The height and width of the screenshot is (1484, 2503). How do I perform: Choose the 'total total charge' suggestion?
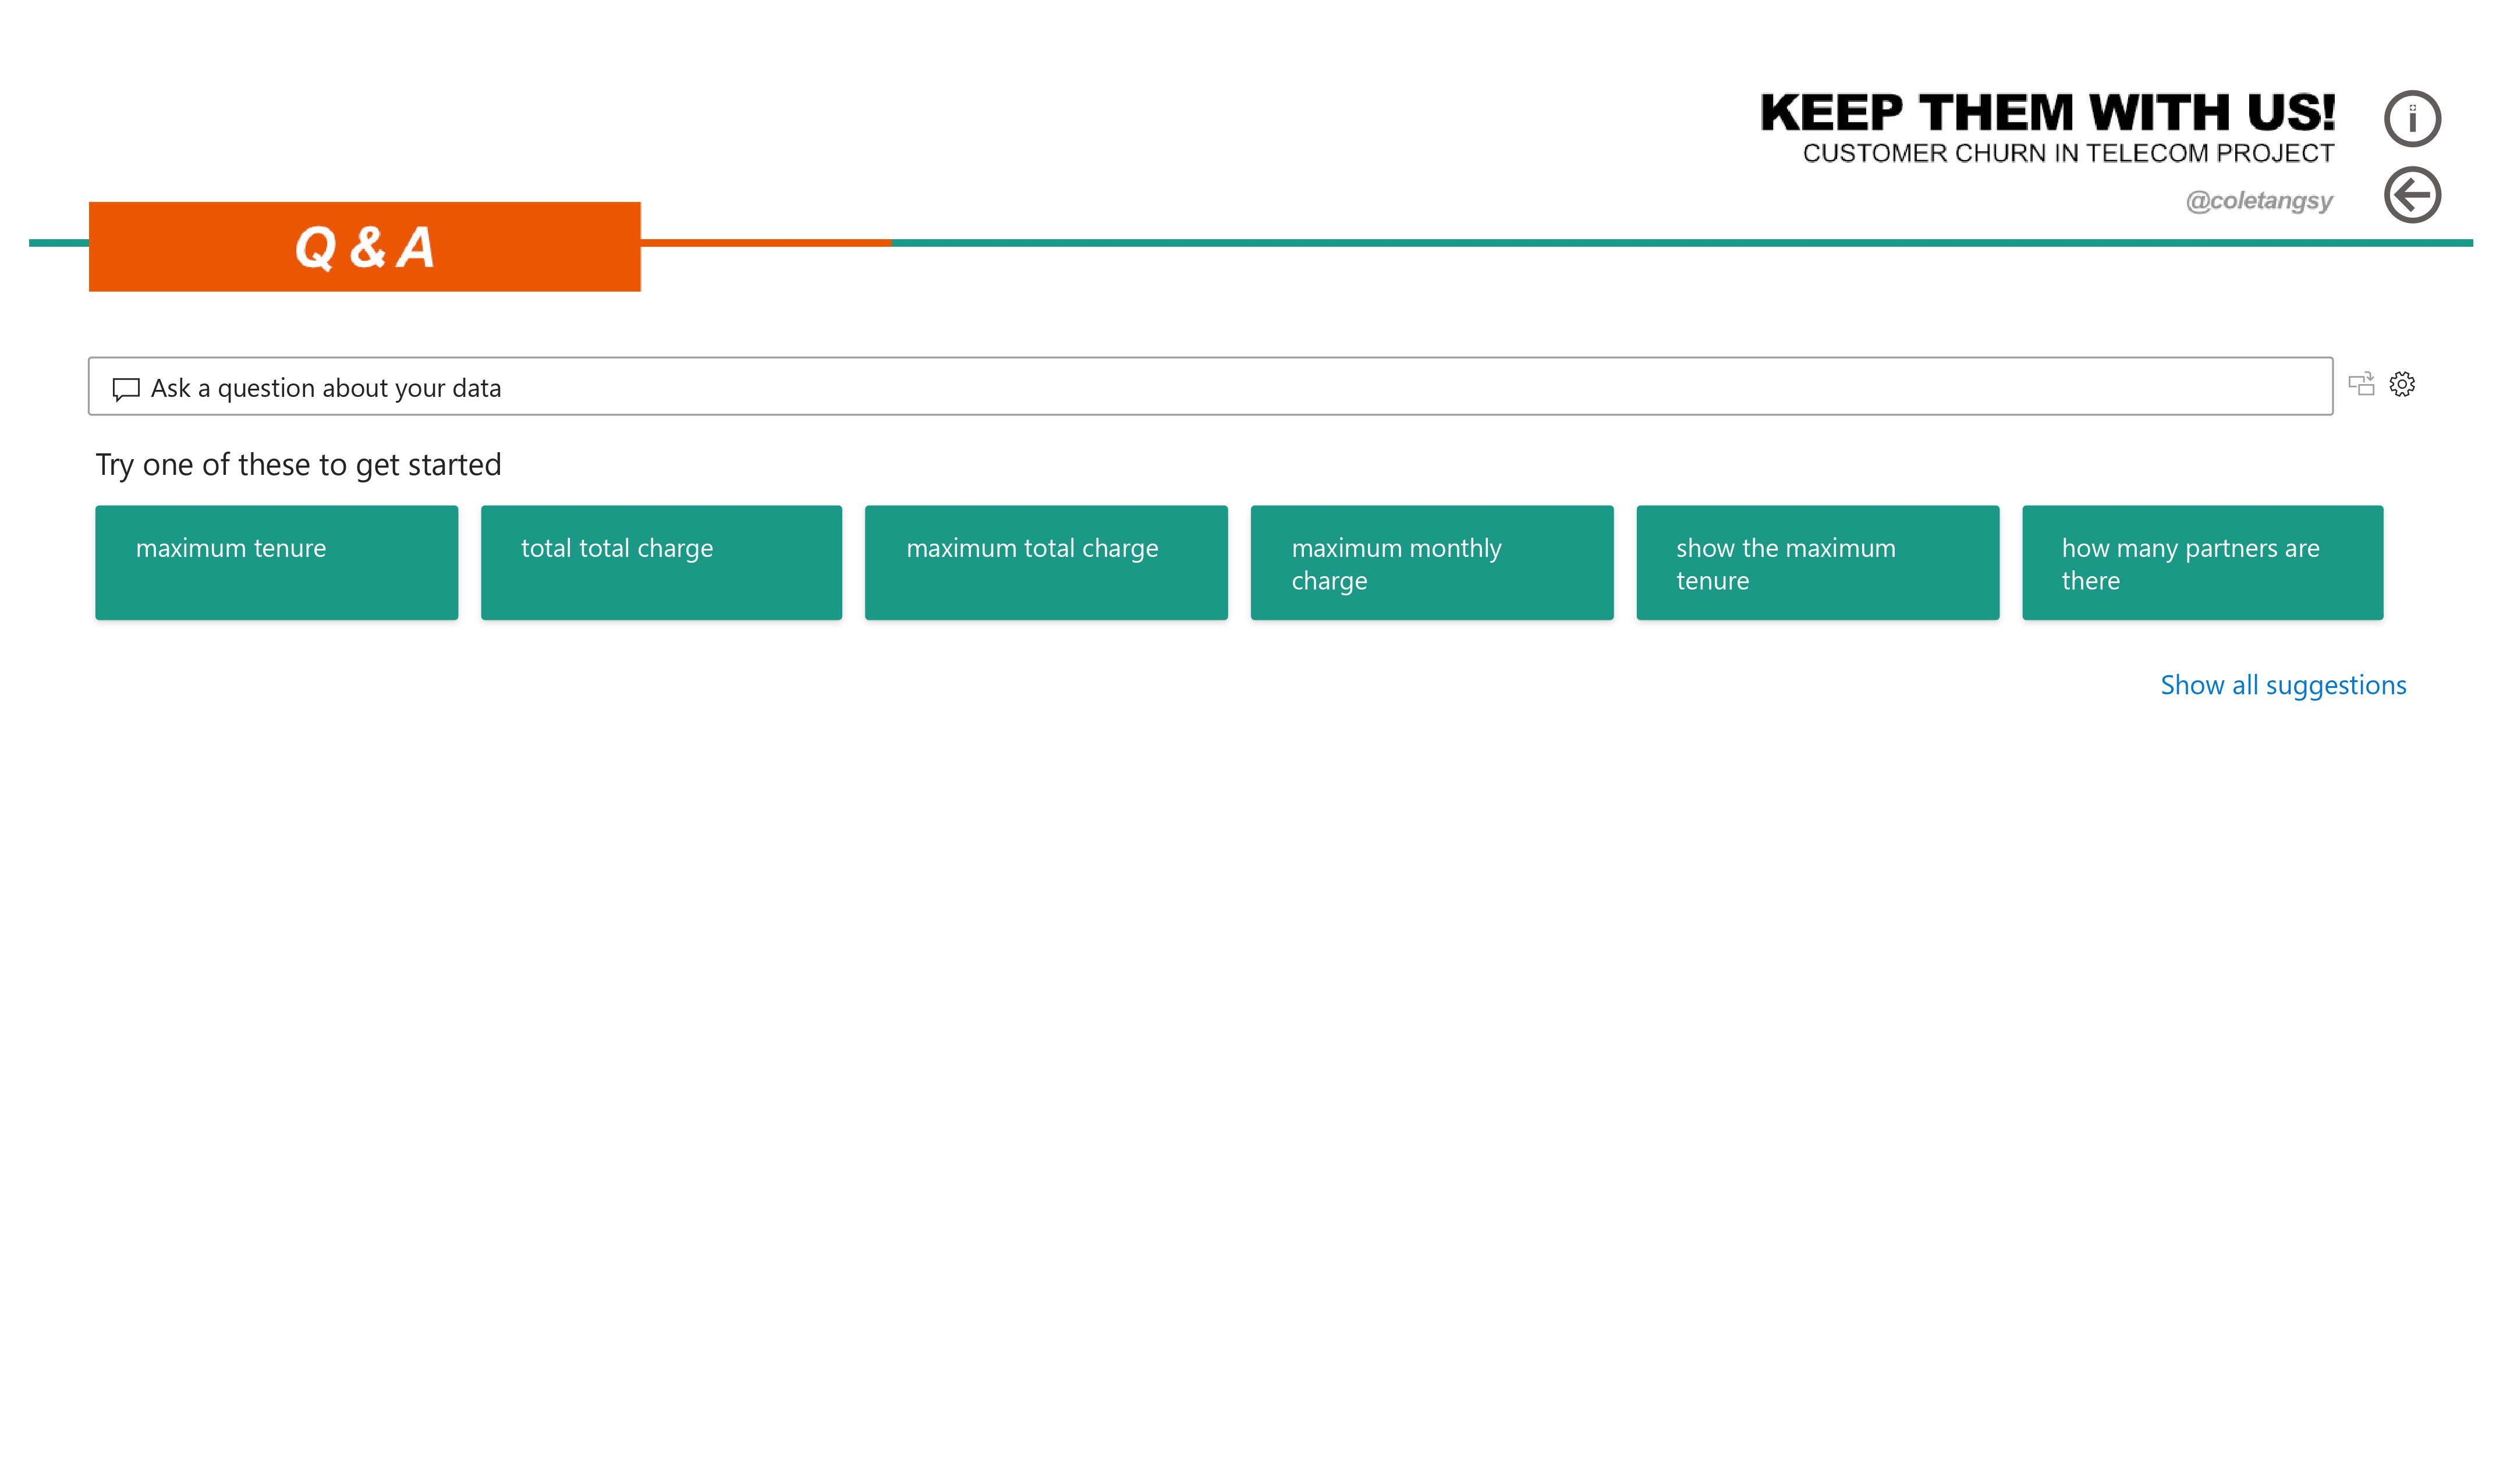[661, 563]
